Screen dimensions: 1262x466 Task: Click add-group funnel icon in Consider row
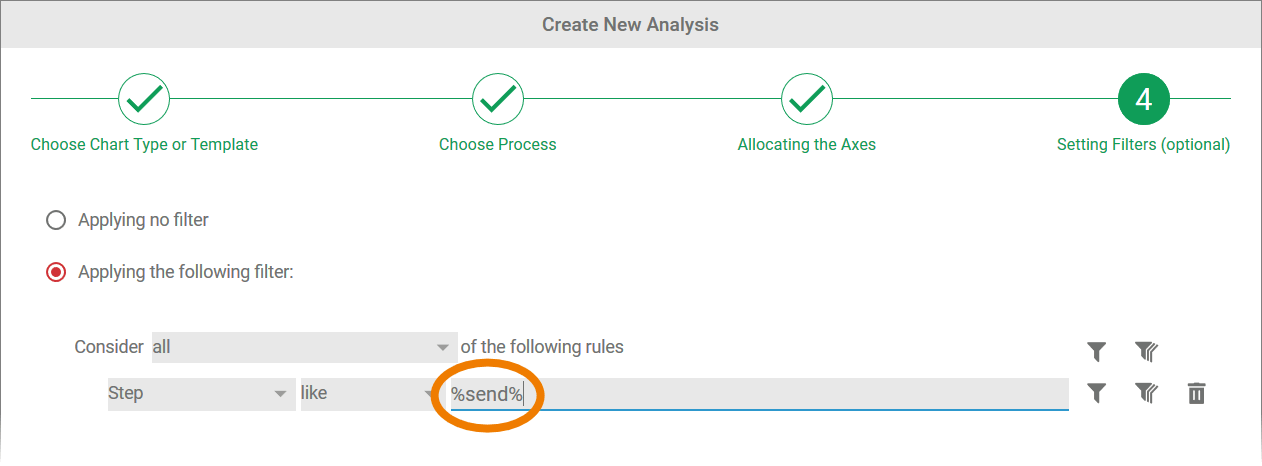click(1146, 351)
